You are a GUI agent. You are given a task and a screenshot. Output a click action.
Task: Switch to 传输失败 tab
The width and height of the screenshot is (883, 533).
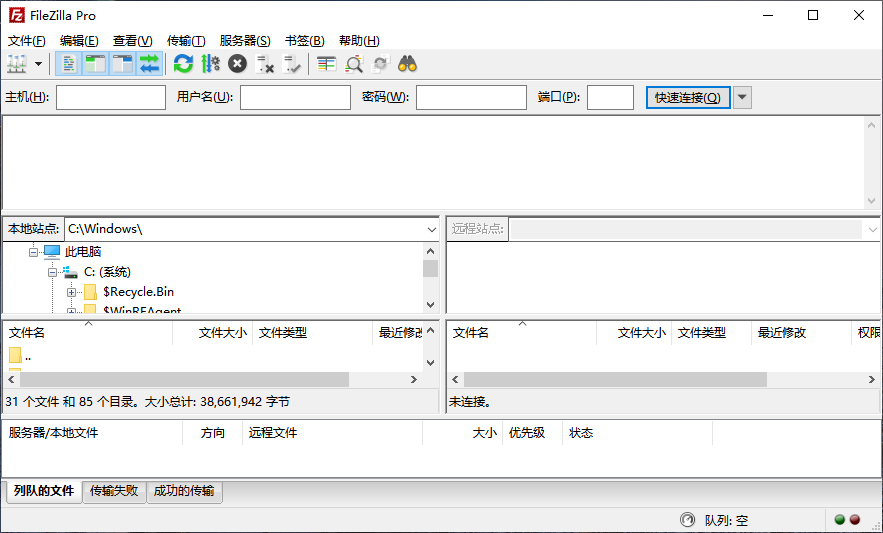pyautogui.click(x=114, y=491)
